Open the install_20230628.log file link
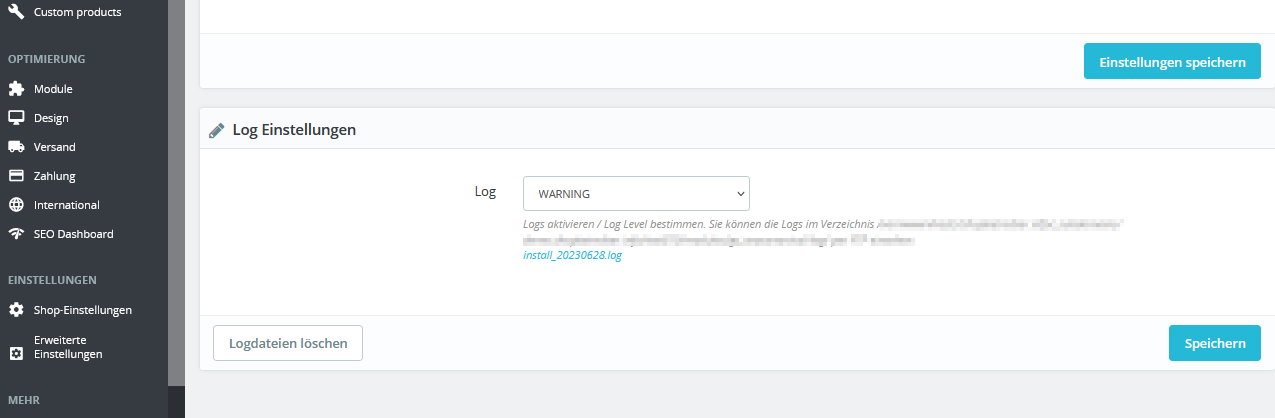The height and width of the screenshot is (418, 1275). (572, 256)
